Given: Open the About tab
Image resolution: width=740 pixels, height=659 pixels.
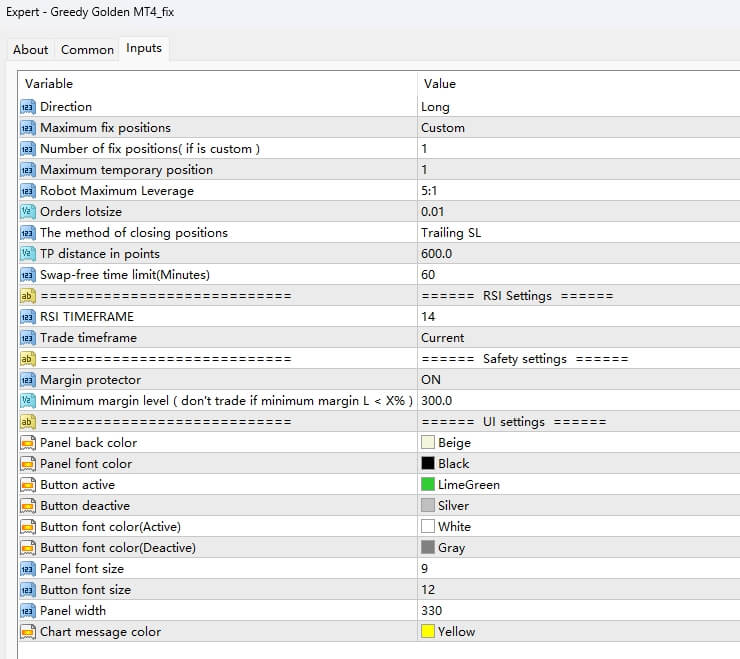Looking at the screenshot, I should pos(30,50).
